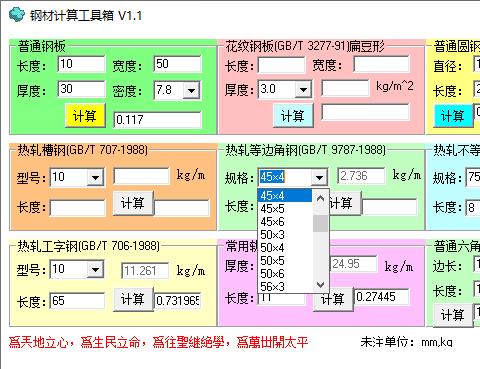The height and width of the screenshot is (369, 480).
Task: Click the 普通钢板 长度 field with 10
Action: tap(81, 64)
